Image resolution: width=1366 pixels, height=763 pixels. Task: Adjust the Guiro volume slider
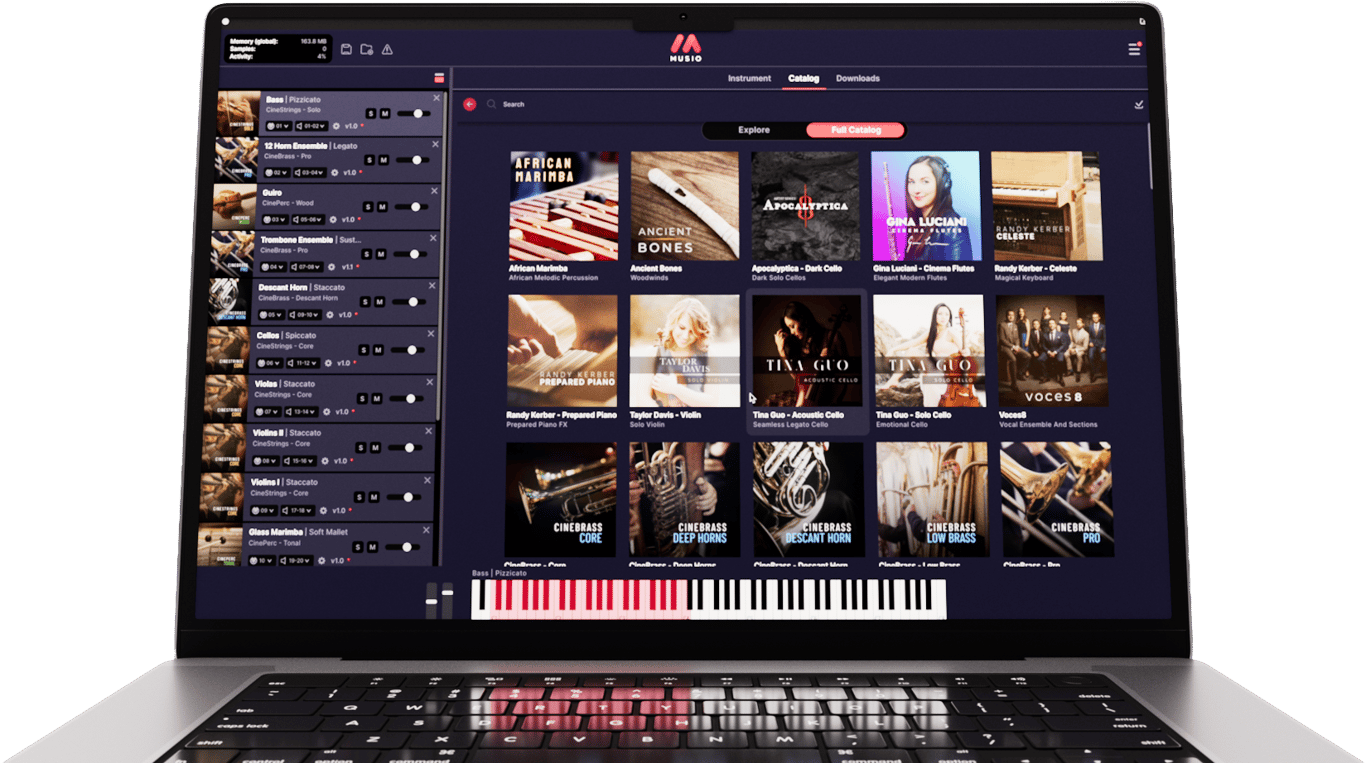pyautogui.click(x=411, y=207)
